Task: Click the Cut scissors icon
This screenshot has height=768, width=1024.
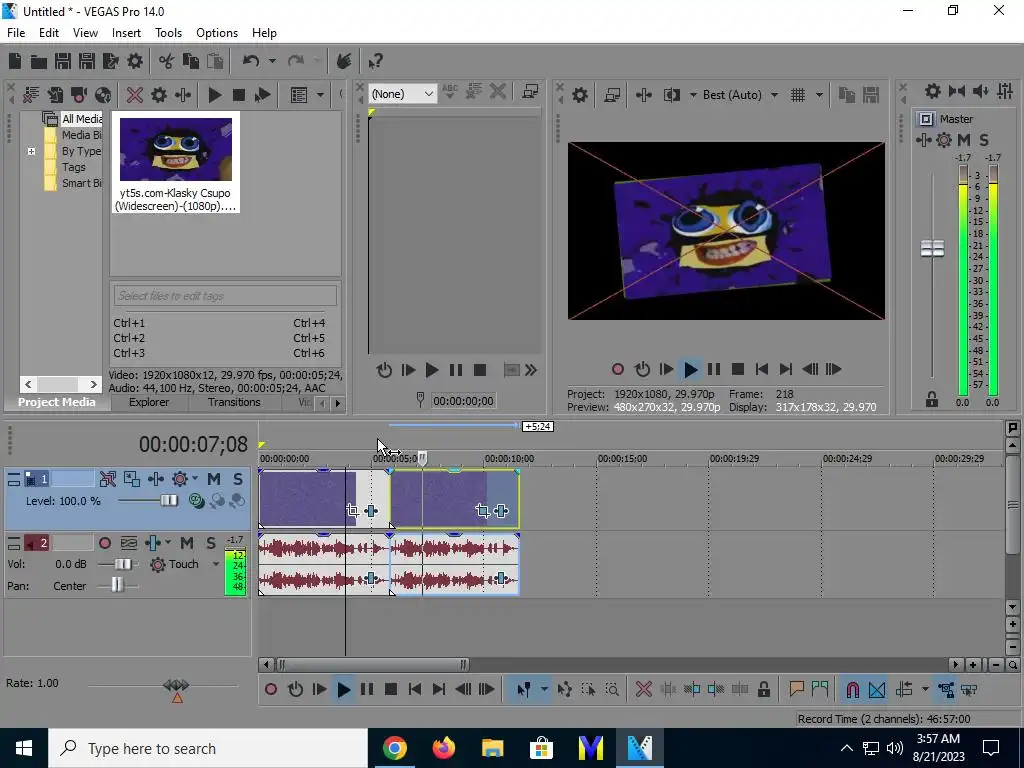Action: click(x=167, y=61)
